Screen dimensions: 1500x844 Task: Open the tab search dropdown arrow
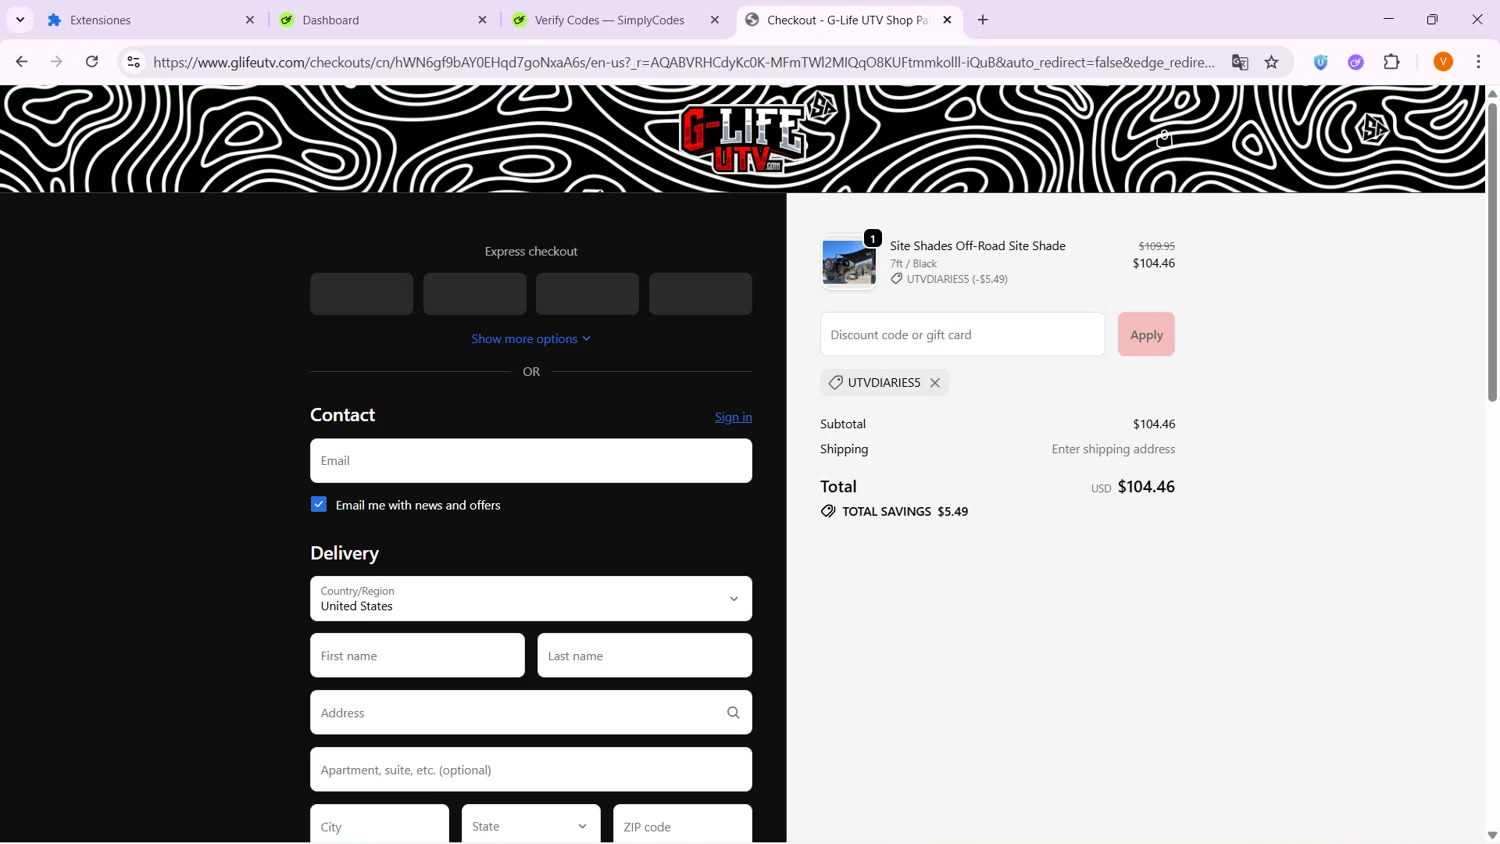pos(20,20)
